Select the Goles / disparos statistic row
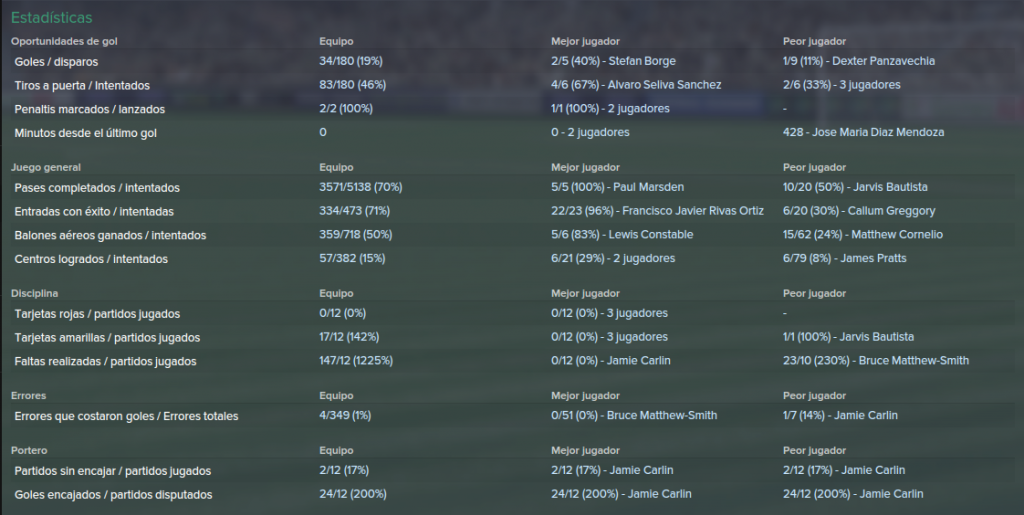This screenshot has width=1024, height=515. click(x=512, y=61)
